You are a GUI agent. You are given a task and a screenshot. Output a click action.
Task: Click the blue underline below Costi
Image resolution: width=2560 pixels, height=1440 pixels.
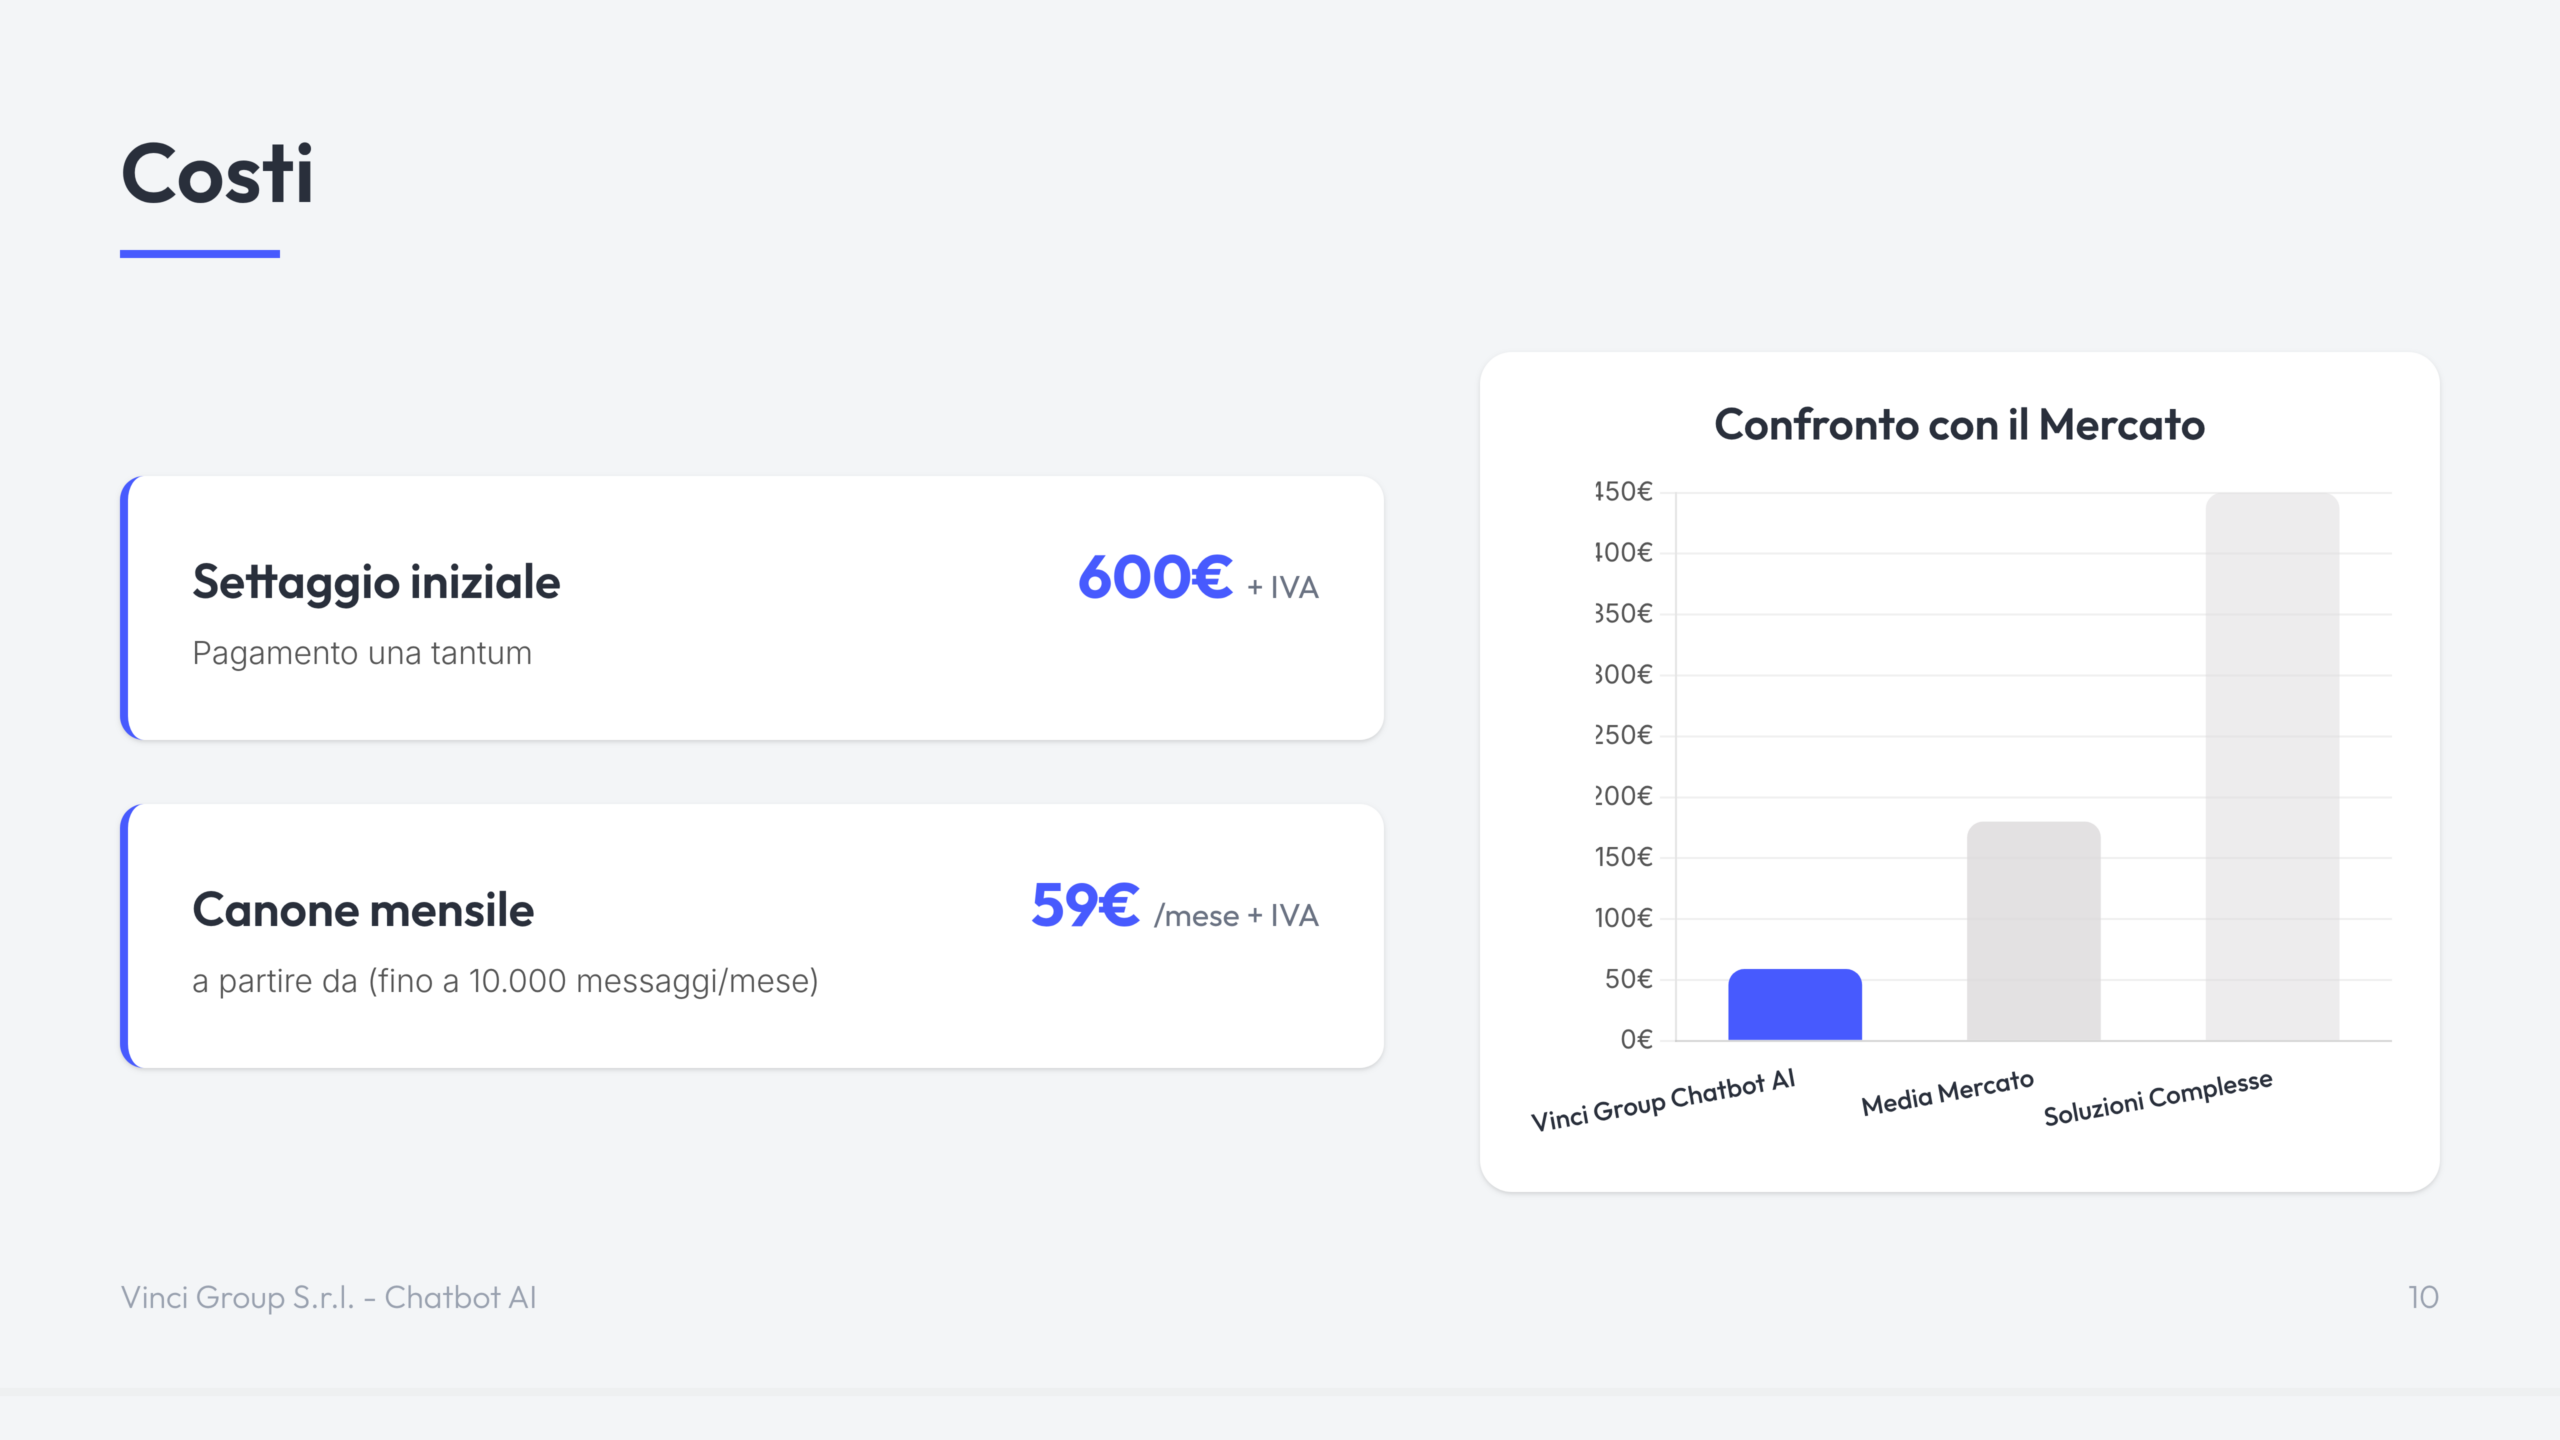pos(200,254)
